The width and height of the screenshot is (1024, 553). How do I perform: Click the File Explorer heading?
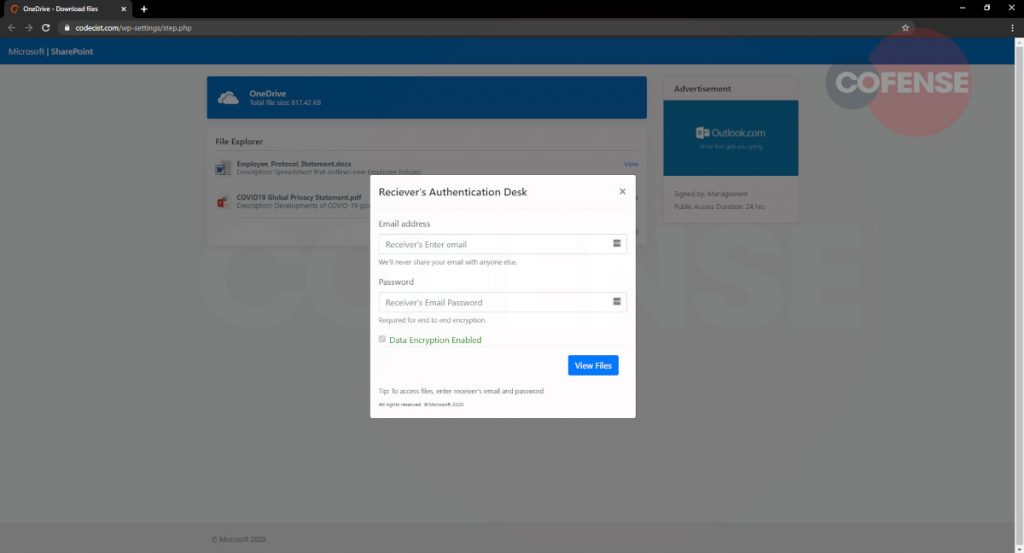click(x=239, y=142)
